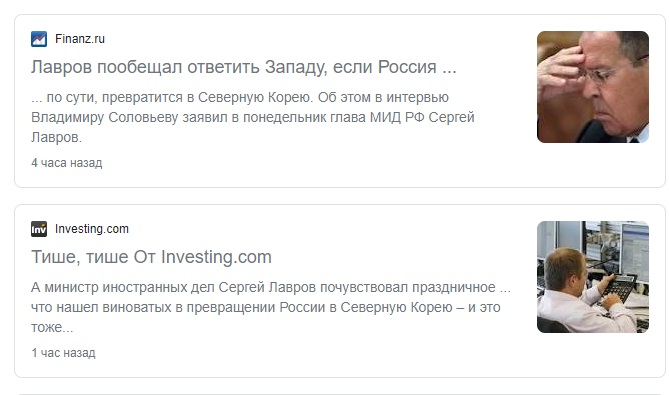Click 'Investing.com' word inside the second headline
Screen dimensions: 669x395
pos(216,258)
